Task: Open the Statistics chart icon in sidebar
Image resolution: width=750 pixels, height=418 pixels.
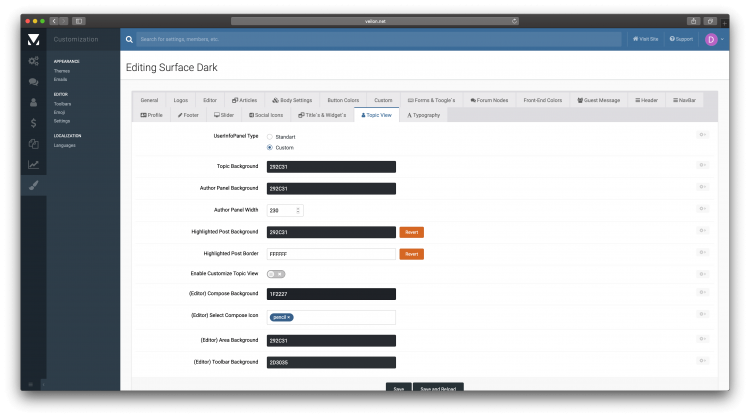Action: click(x=33, y=165)
